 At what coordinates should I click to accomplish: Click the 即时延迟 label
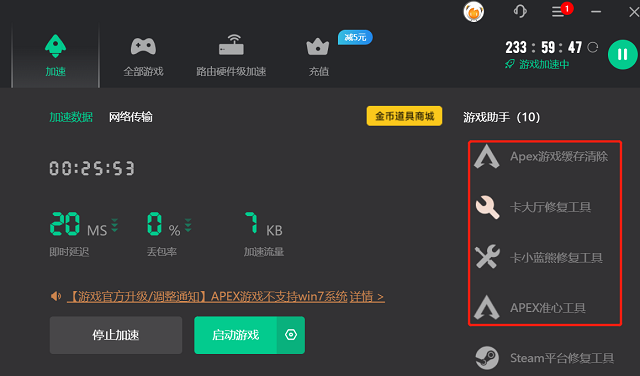coord(69,252)
